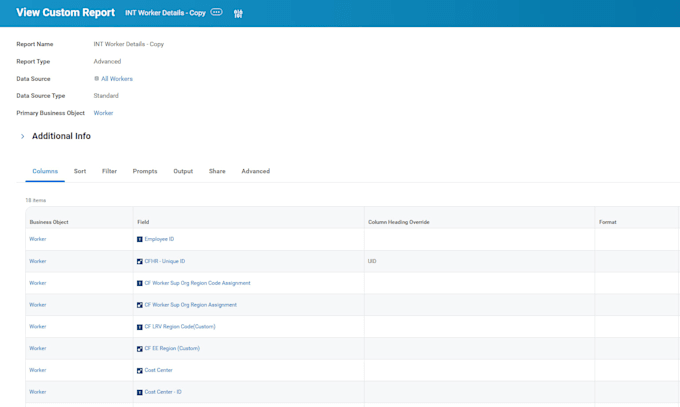Open CF Worker Sup Org Region Code Assignment link
The height and width of the screenshot is (407, 680).
point(197,283)
